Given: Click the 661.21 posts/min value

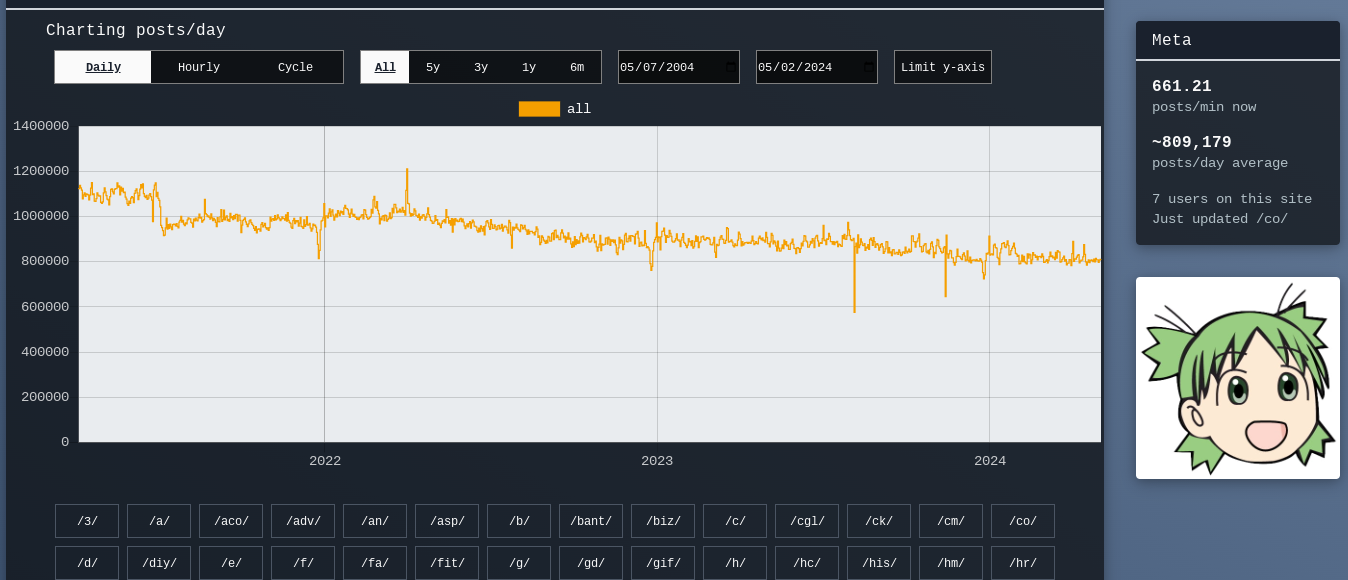Looking at the screenshot, I should (1182, 87).
